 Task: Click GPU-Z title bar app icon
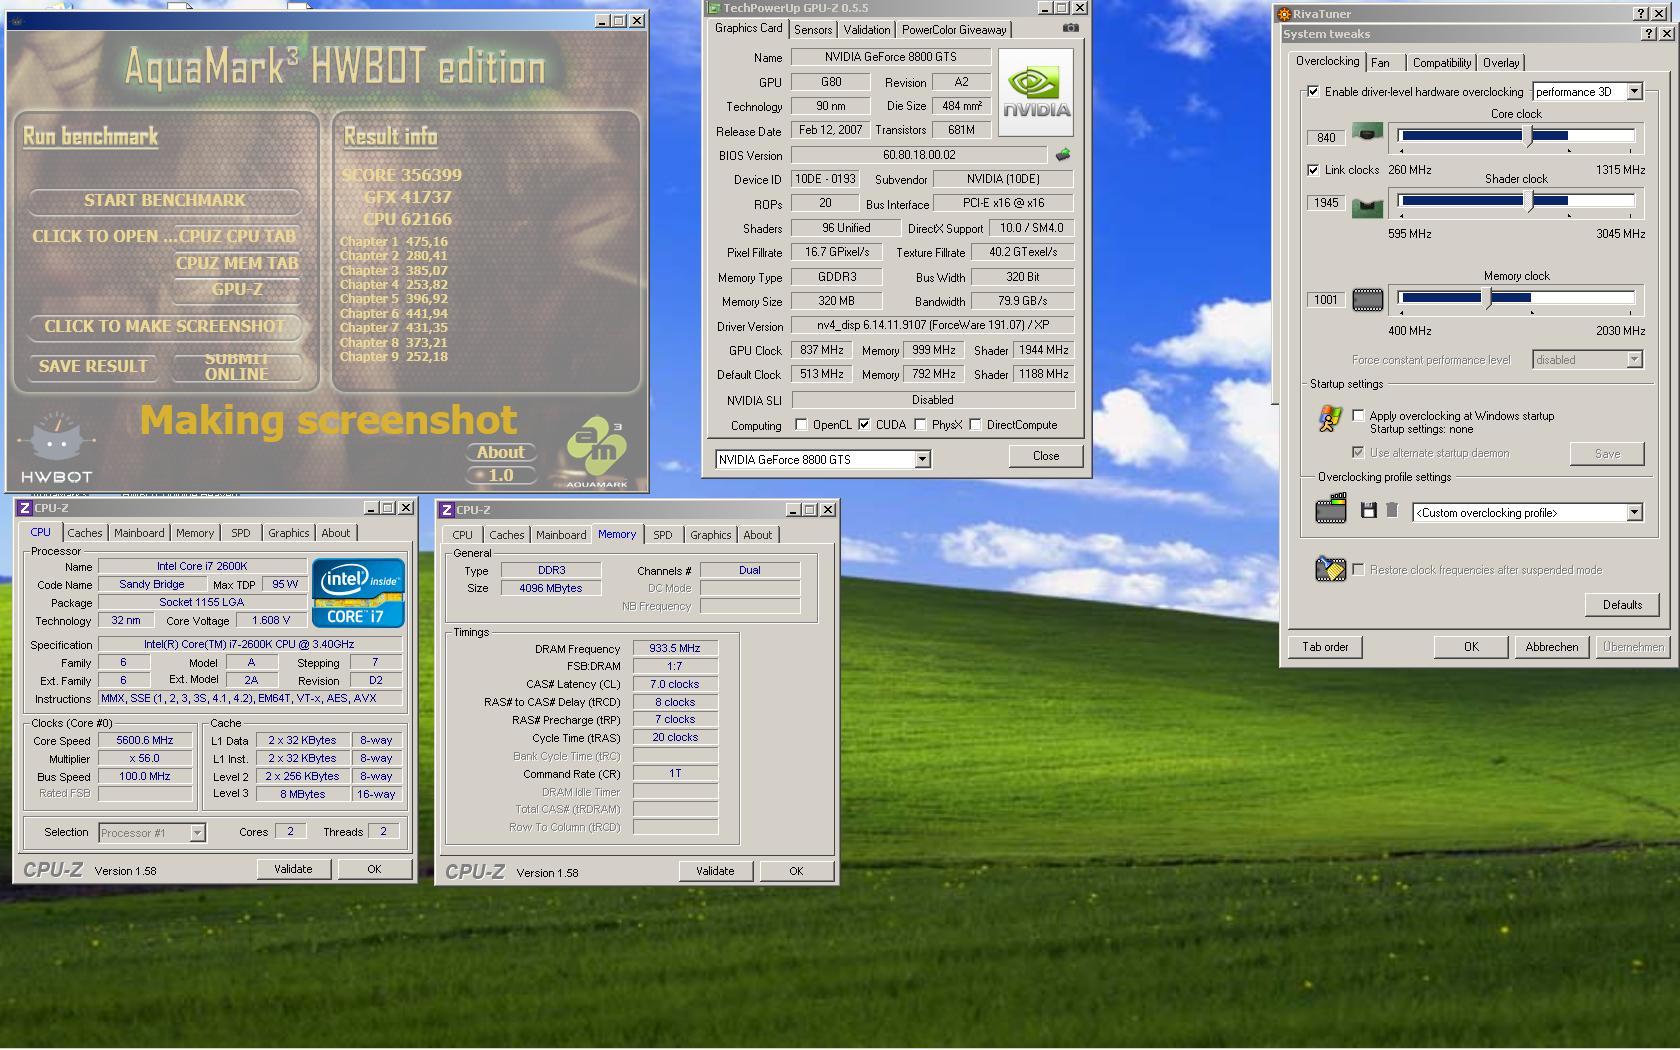click(714, 8)
